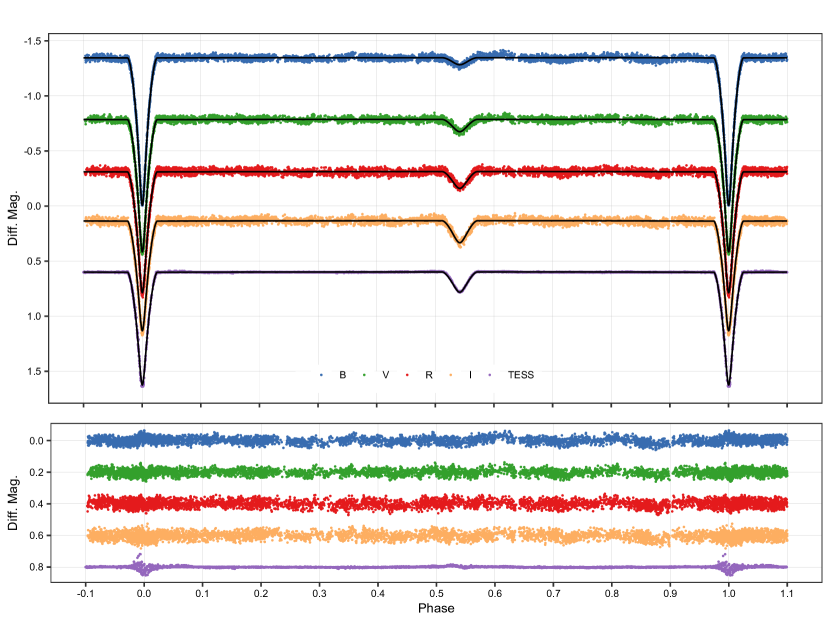Click the 0.4 tick on residuals panel y-axis
This screenshot has width=830, height=623.
point(37,503)
